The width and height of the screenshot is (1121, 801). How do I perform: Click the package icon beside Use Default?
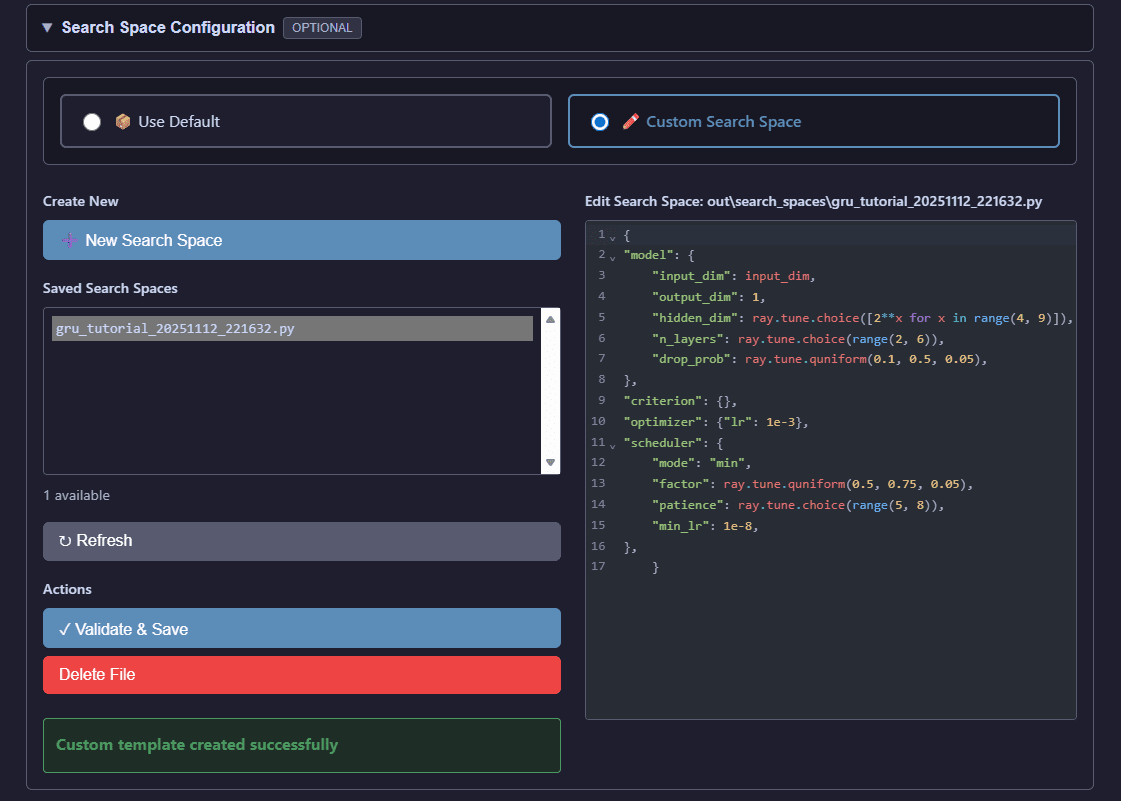(x=123, y=122)
